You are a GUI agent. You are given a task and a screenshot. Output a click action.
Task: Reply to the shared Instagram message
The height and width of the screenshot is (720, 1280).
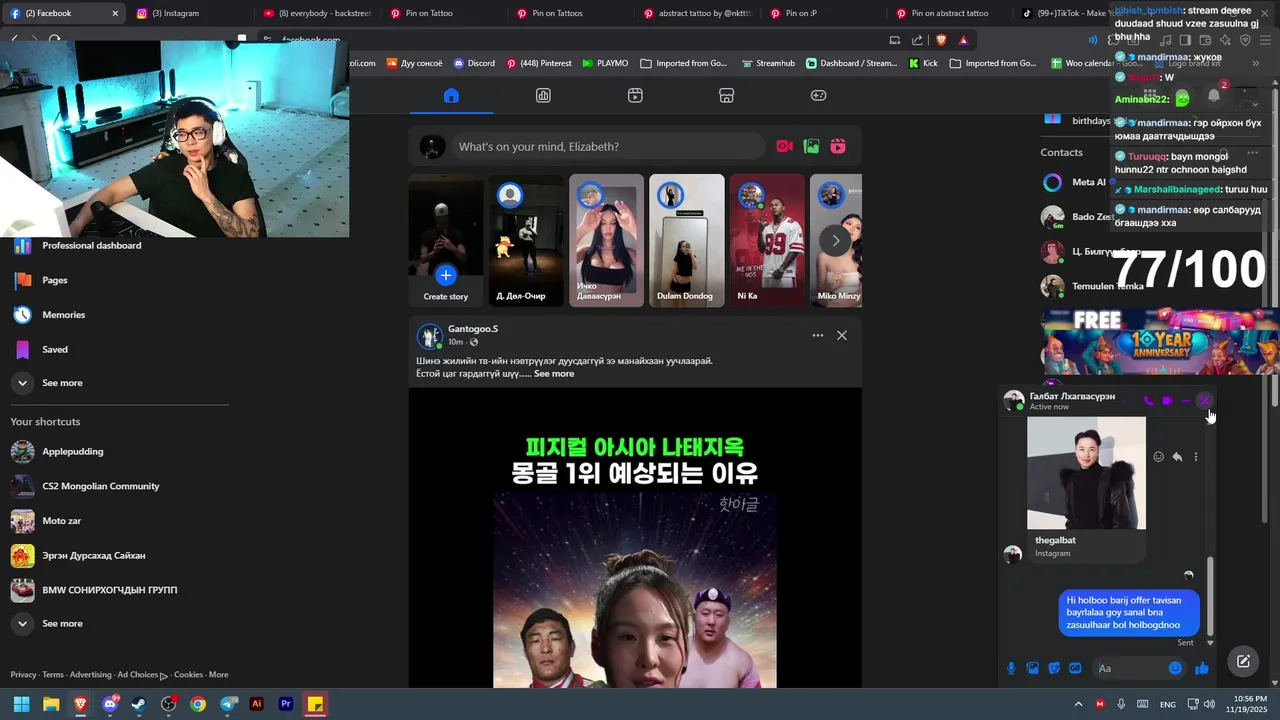(1177, 457)
